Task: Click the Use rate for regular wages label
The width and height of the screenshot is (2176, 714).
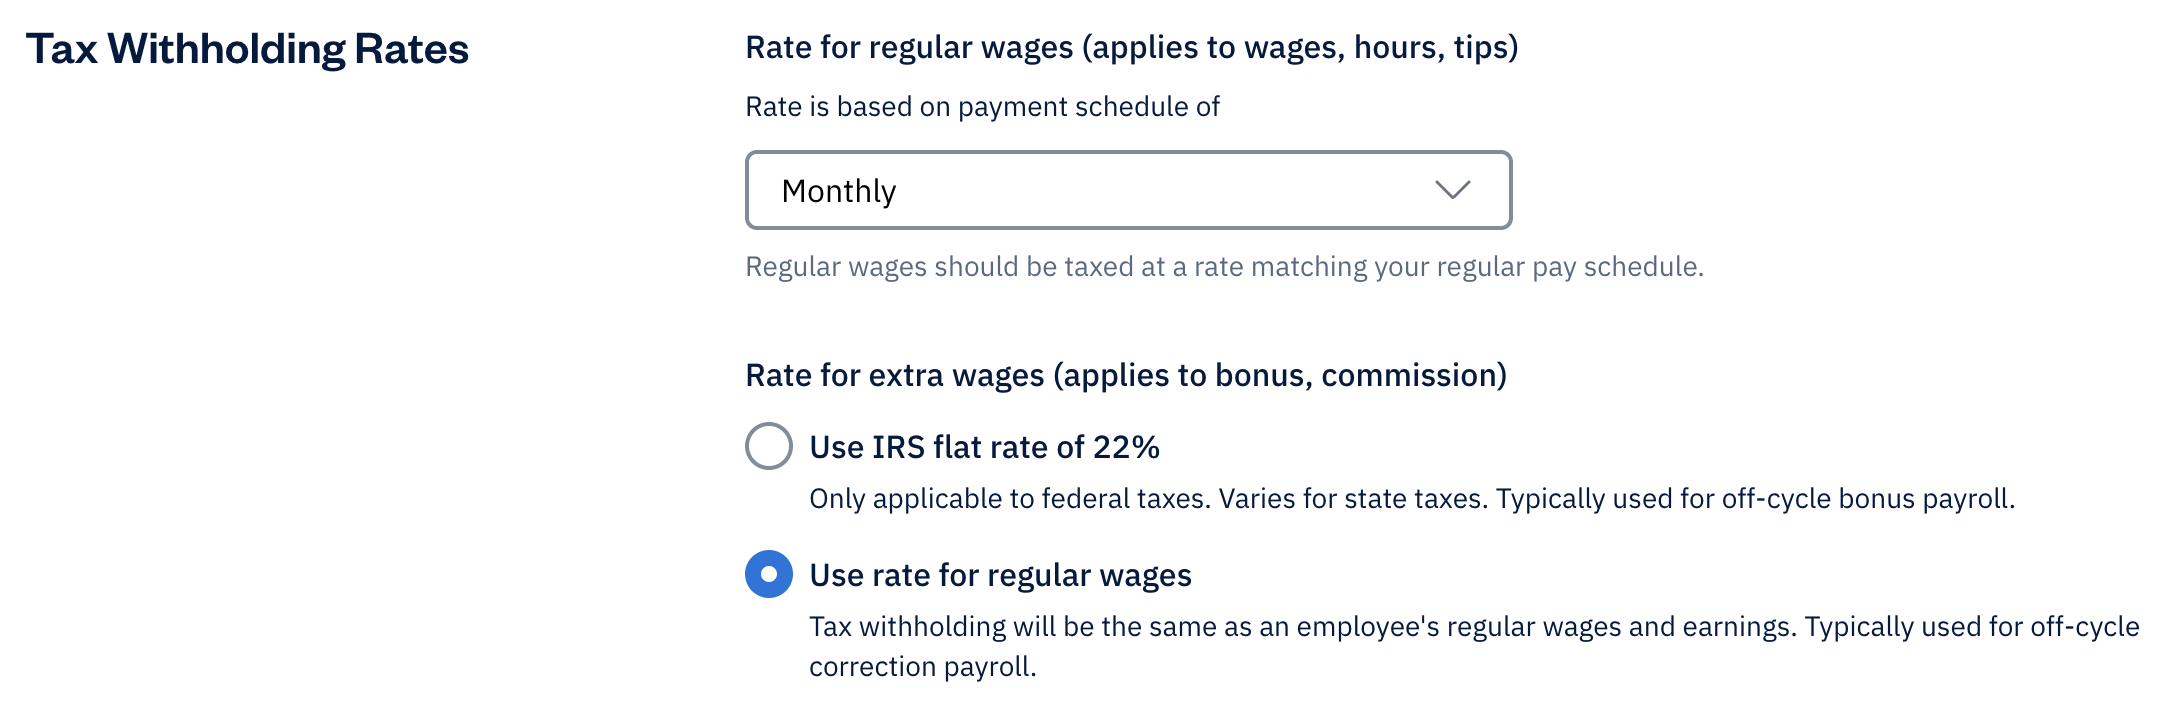Action: 1000,575
